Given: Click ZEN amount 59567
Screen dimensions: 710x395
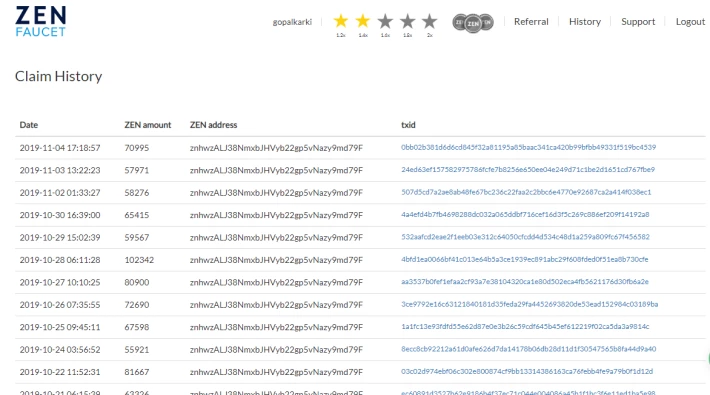Looking at the screenshot, I should click(137, 237).
